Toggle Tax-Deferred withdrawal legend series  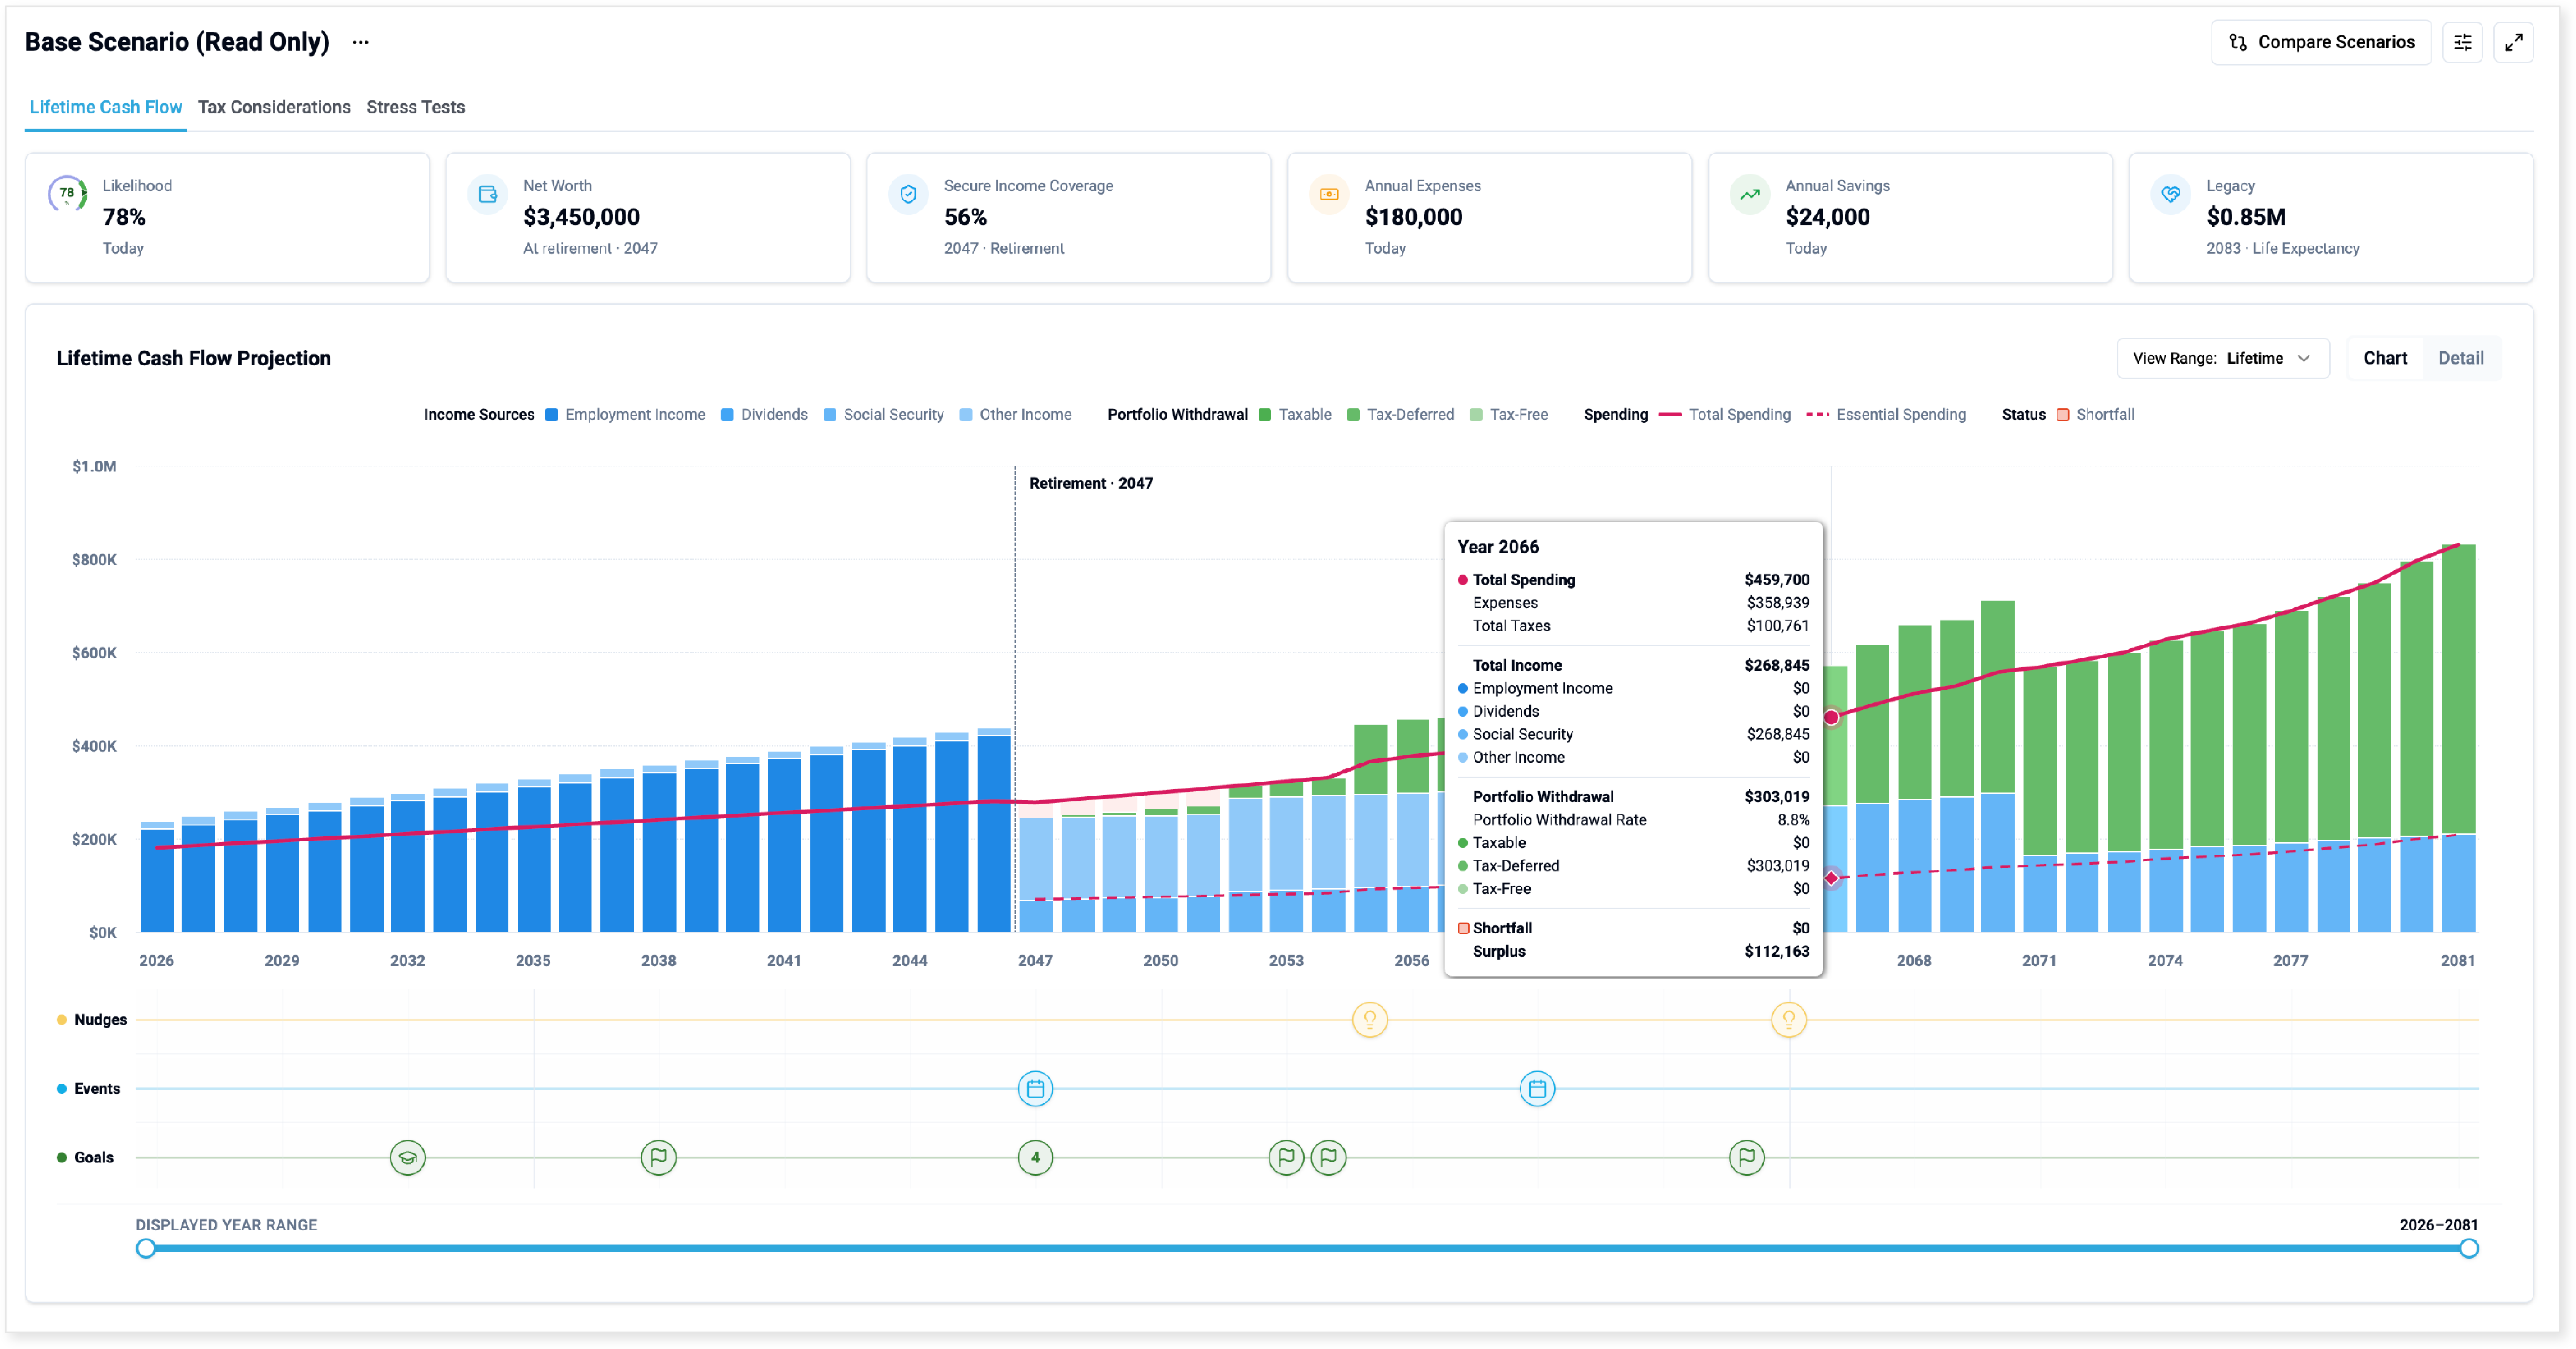click(1400, 415)
